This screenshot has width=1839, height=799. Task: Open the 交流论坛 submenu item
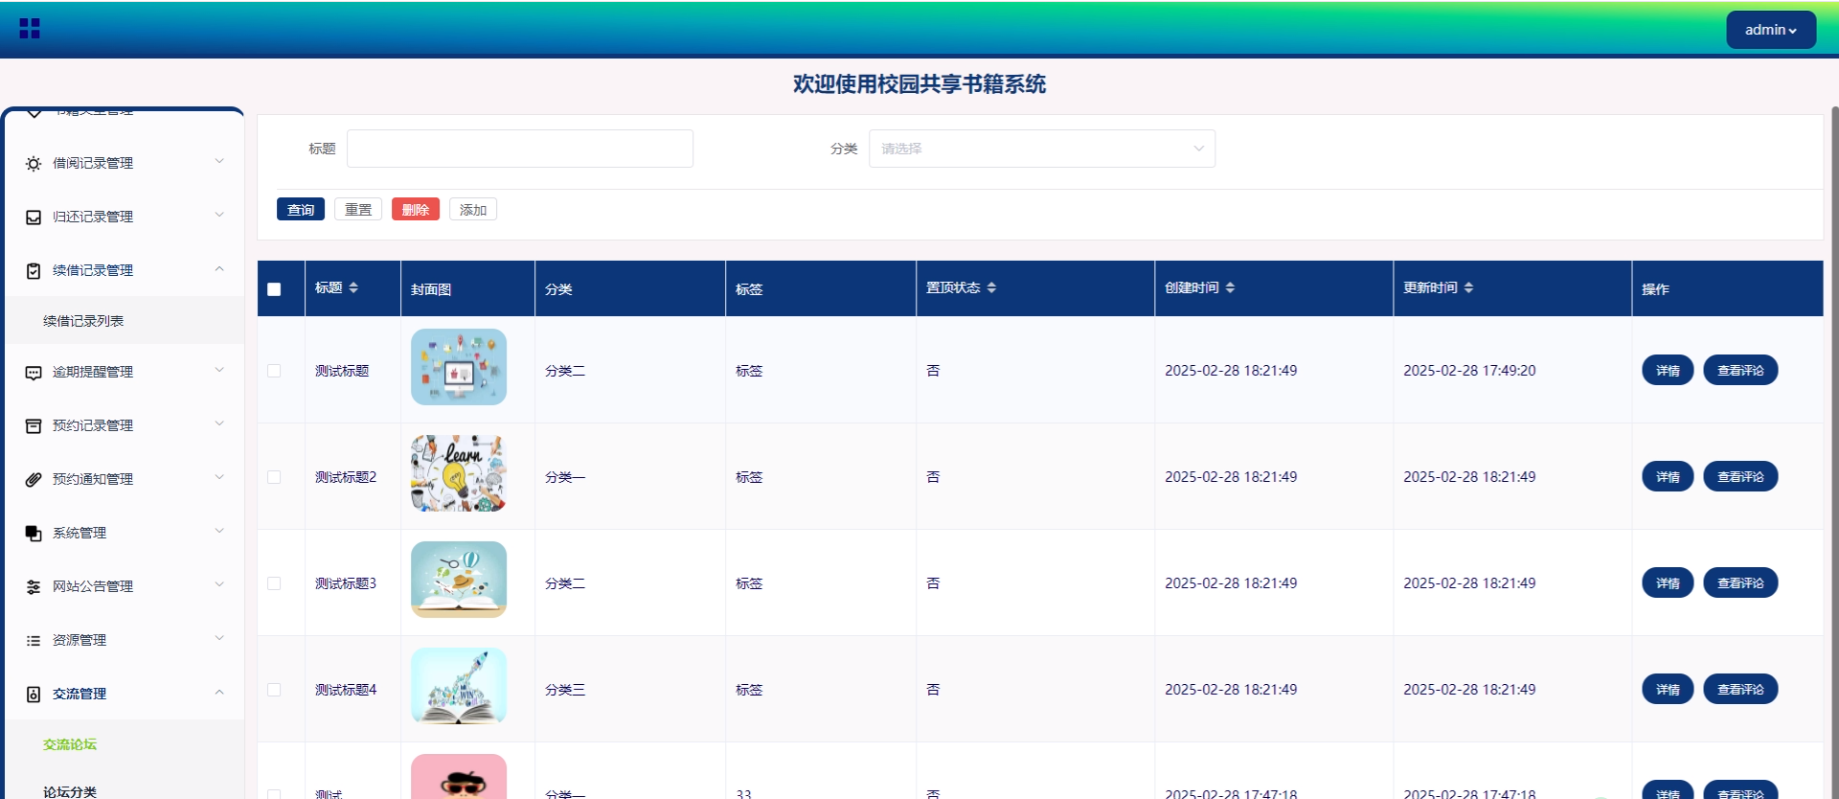click(x=125, y=744)
